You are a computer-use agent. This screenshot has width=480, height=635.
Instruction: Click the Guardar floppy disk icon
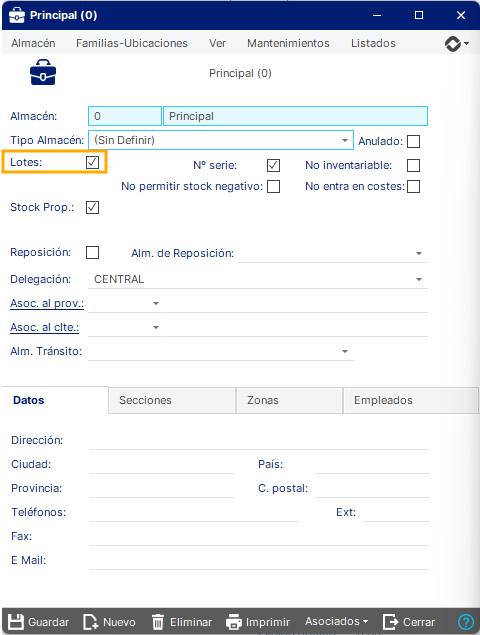(16, 622)
